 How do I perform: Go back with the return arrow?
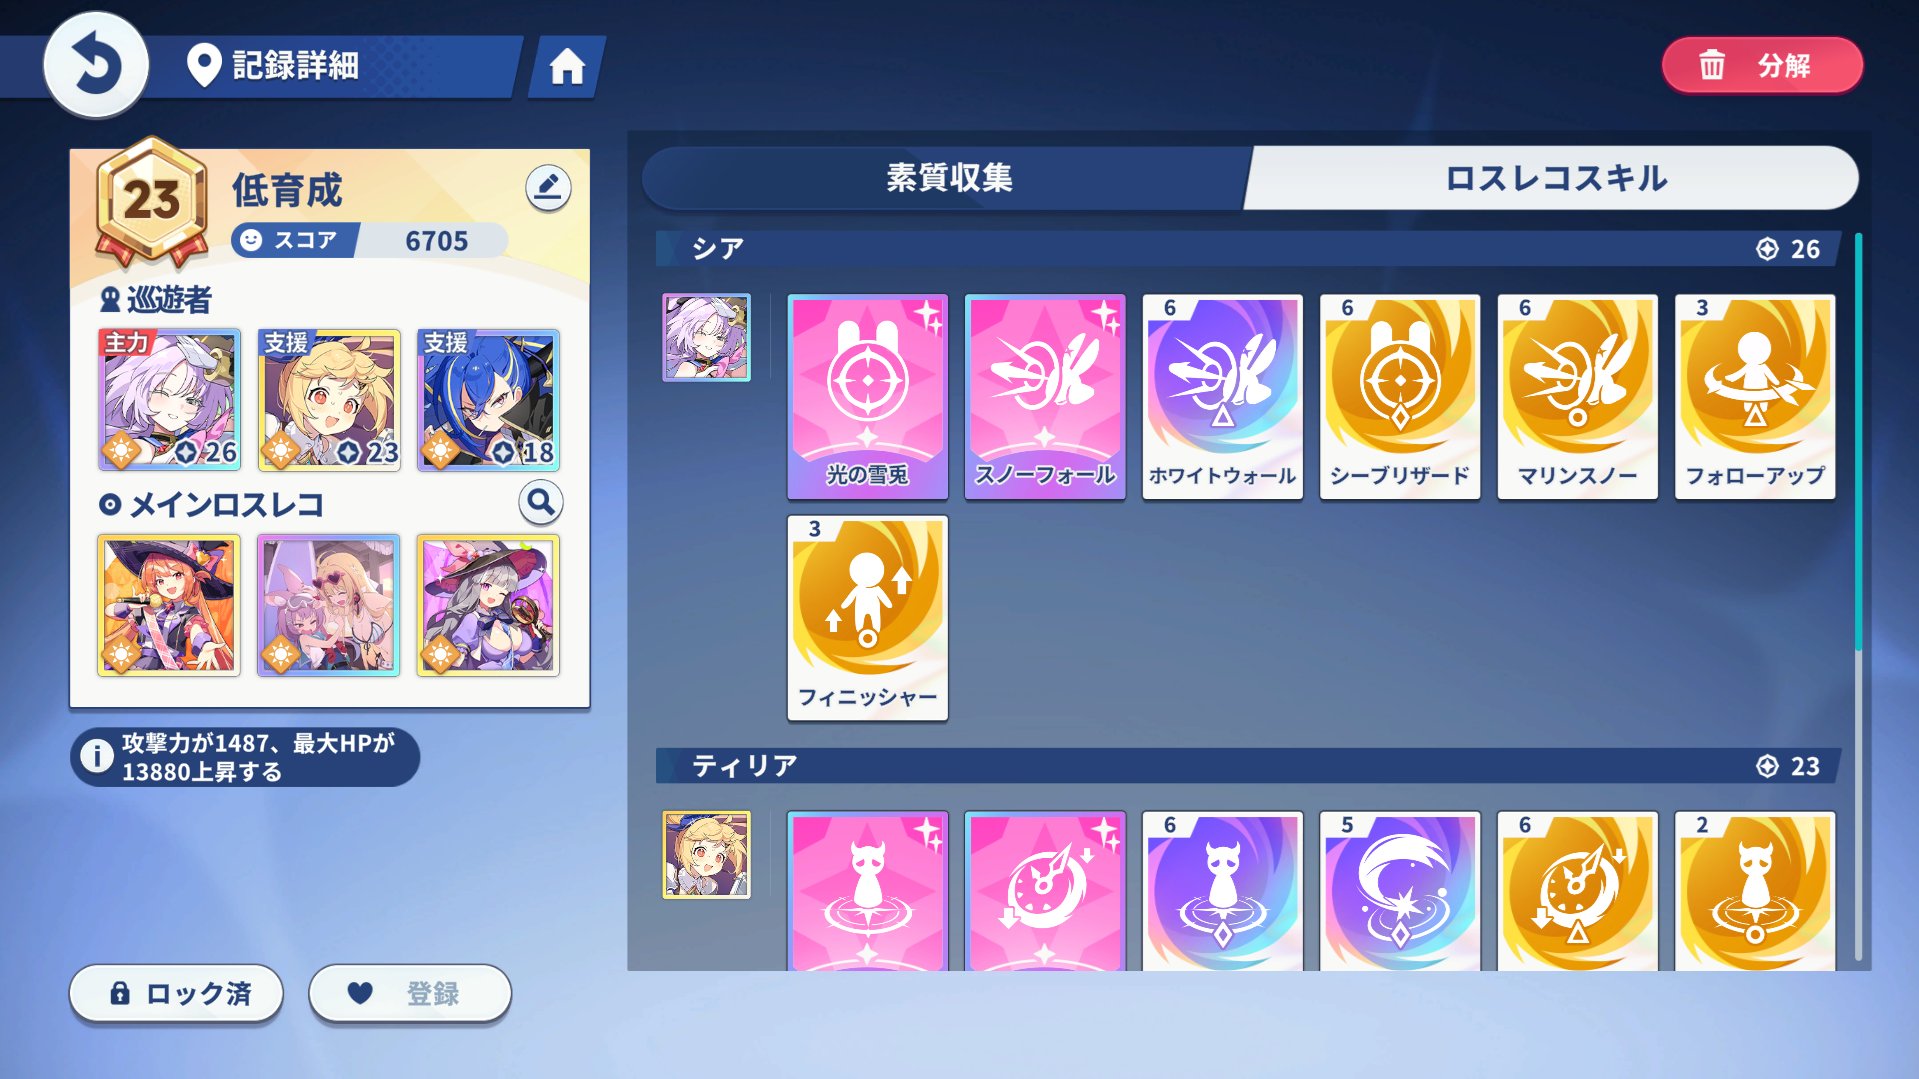point(96,65)
